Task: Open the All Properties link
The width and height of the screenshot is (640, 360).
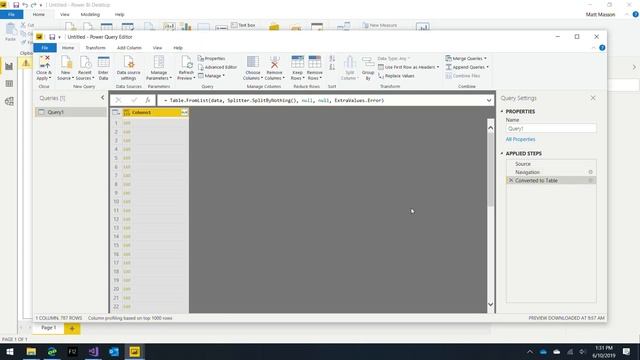Action: 520,140
